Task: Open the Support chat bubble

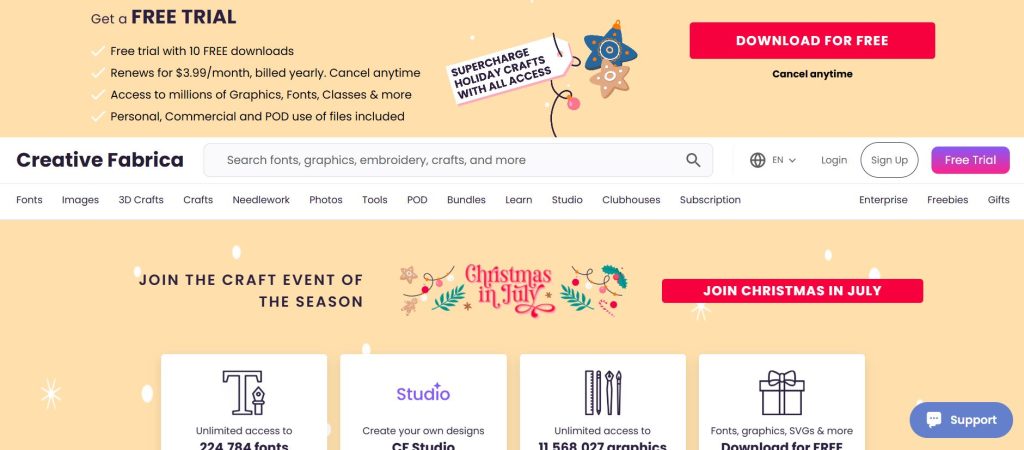Action: click(961, 420)
